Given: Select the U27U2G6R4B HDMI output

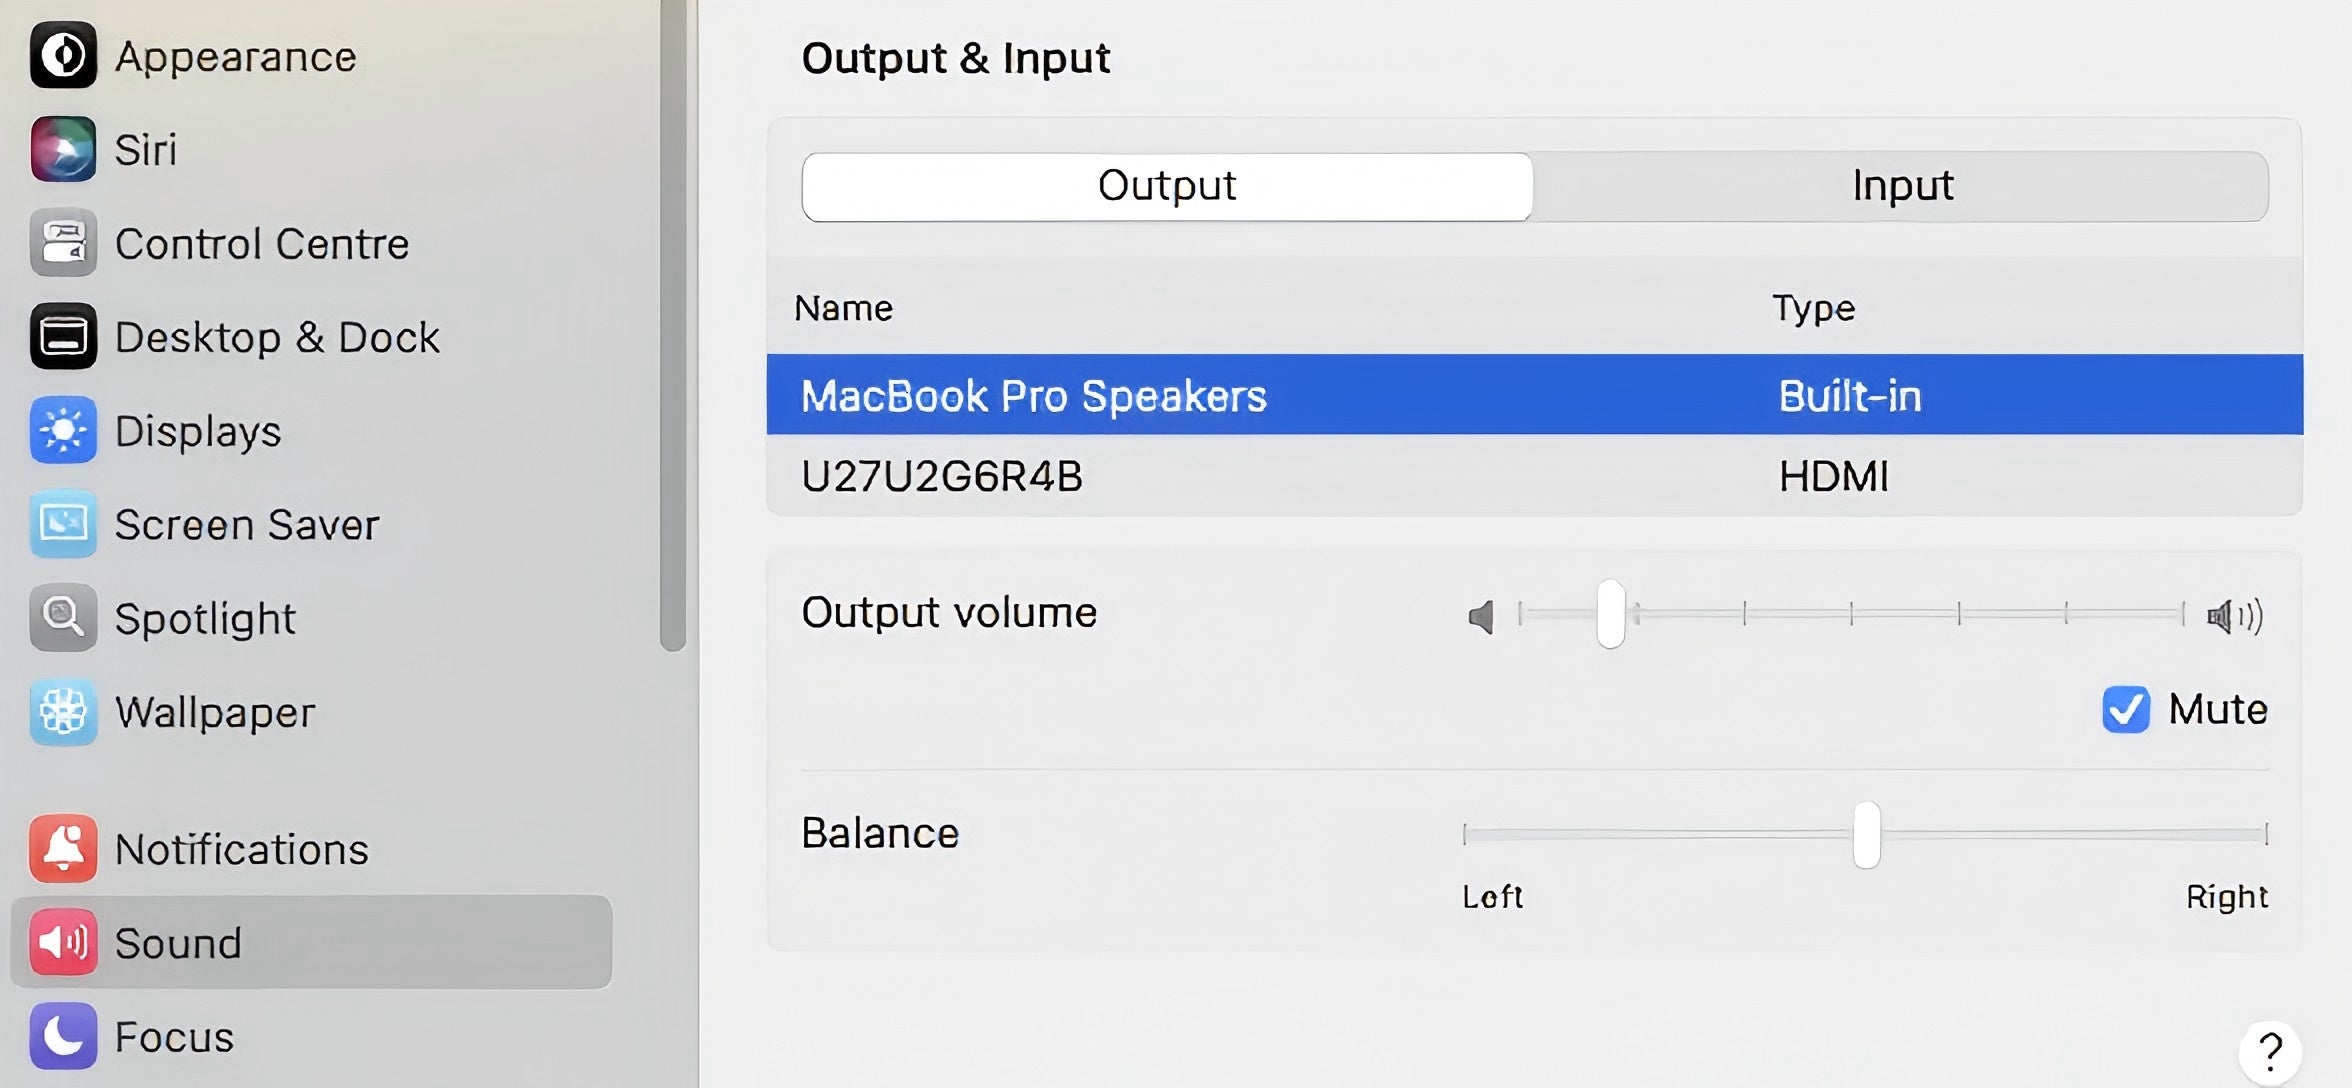Looking at the screenshot, I should click(1535, 476).
